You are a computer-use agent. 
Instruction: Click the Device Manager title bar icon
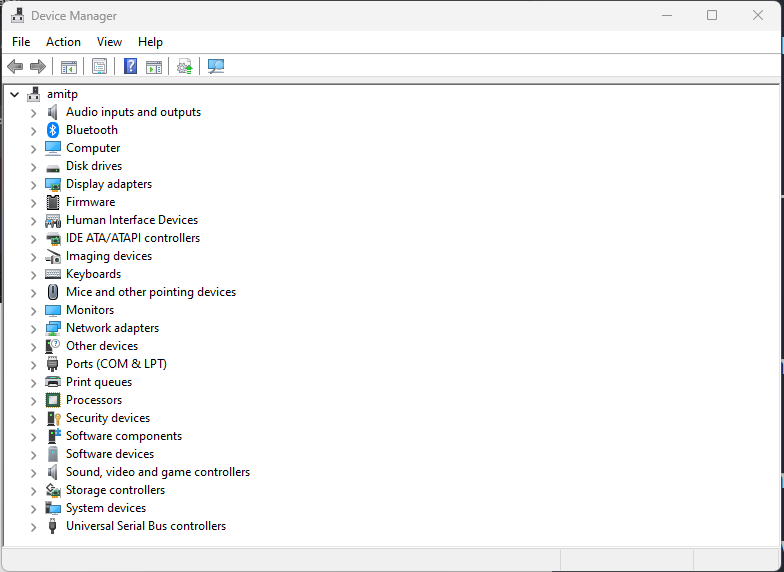click(x=18, y=16)
